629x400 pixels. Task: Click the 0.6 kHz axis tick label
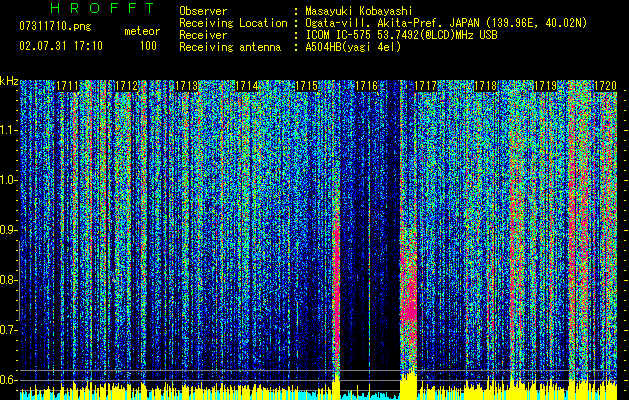[8, 380]
